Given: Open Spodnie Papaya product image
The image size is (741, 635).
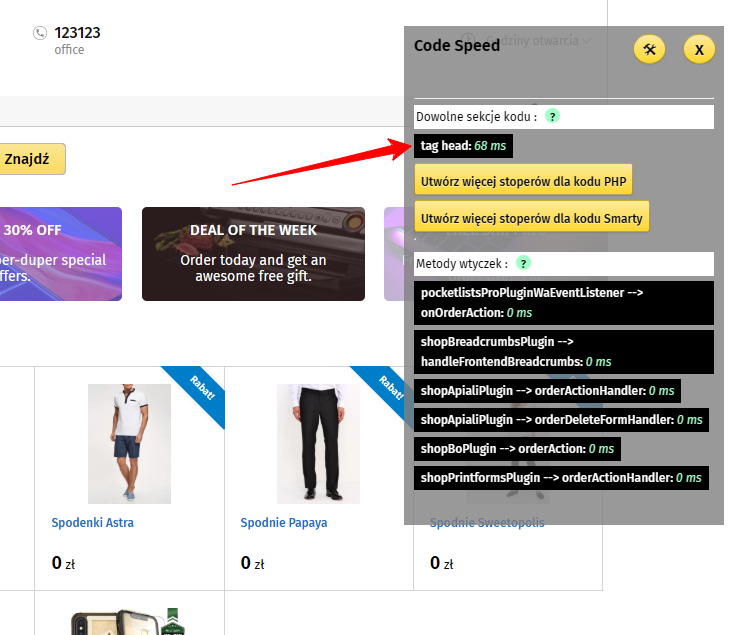Looking at the screenshot, I should tap(318, 444).
